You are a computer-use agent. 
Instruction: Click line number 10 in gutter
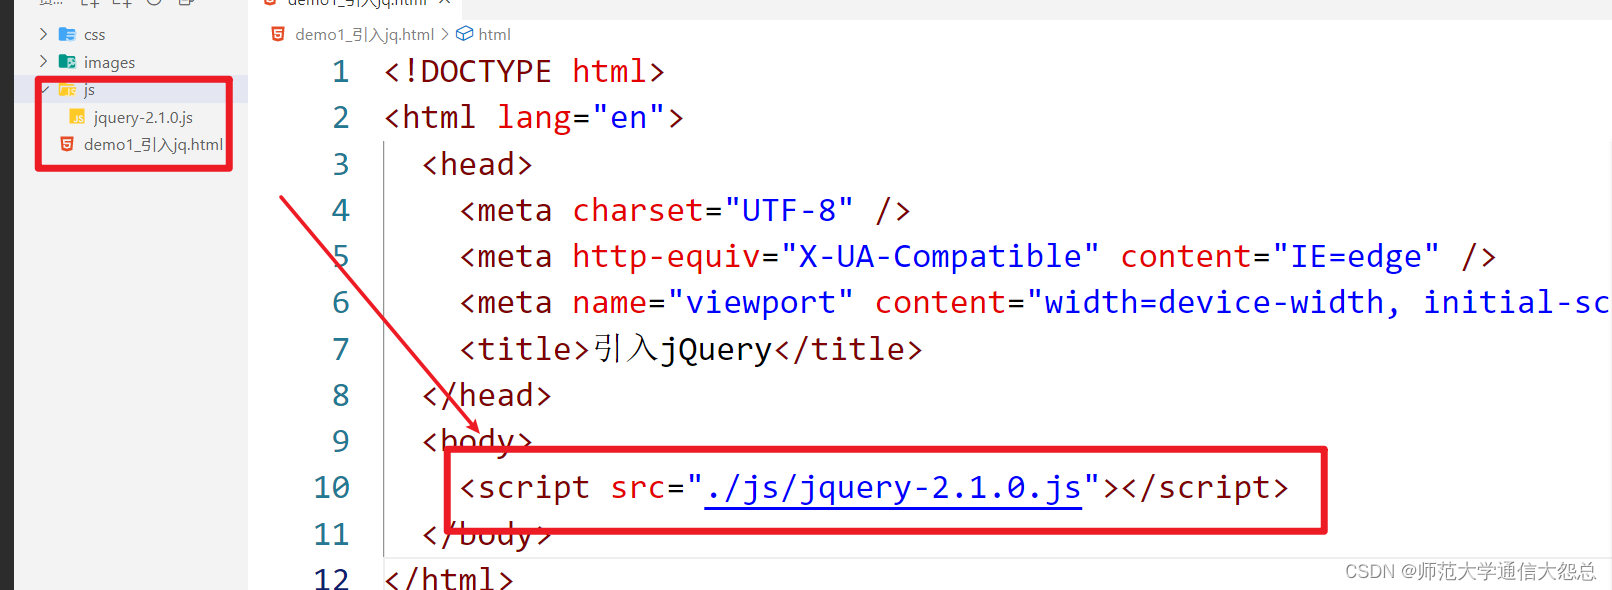click(332, 487)
